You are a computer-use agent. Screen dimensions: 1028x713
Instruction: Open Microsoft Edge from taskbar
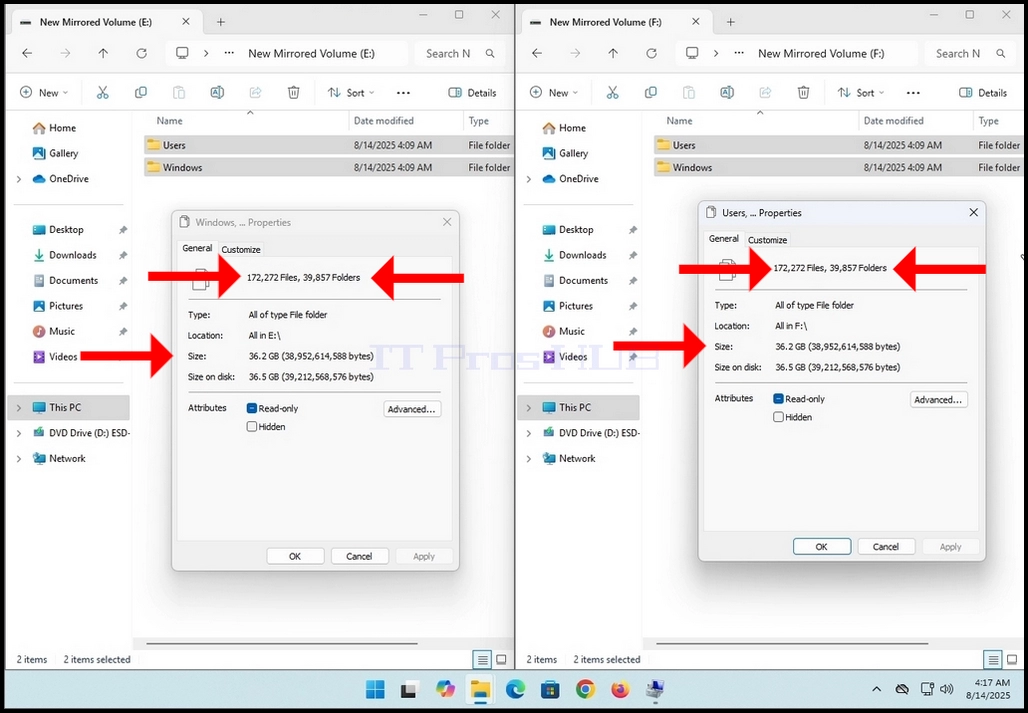[515, 689]
